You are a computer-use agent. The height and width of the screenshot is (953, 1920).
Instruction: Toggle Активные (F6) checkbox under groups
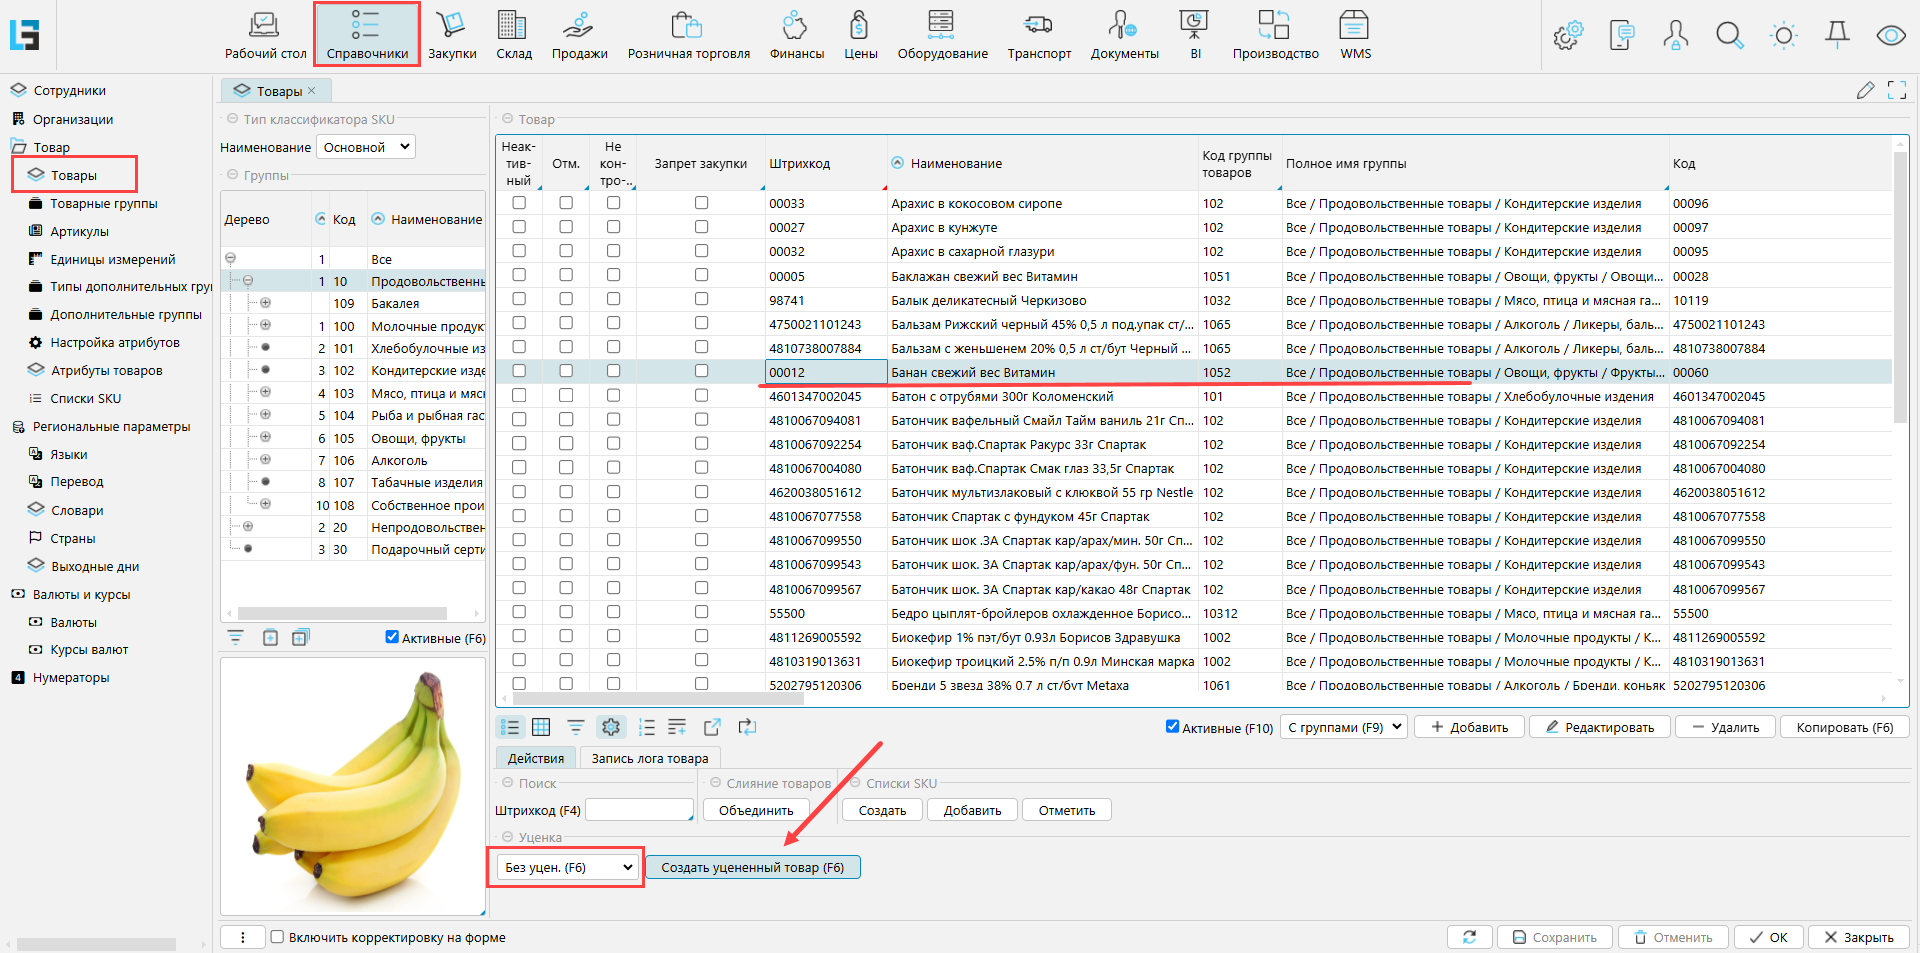tap(392, 637)
